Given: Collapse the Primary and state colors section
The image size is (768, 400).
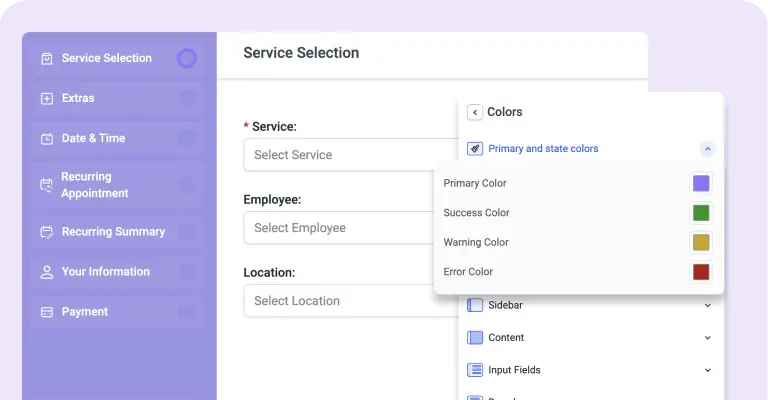Looking at the screenshot, I should [x=707, y=149].
